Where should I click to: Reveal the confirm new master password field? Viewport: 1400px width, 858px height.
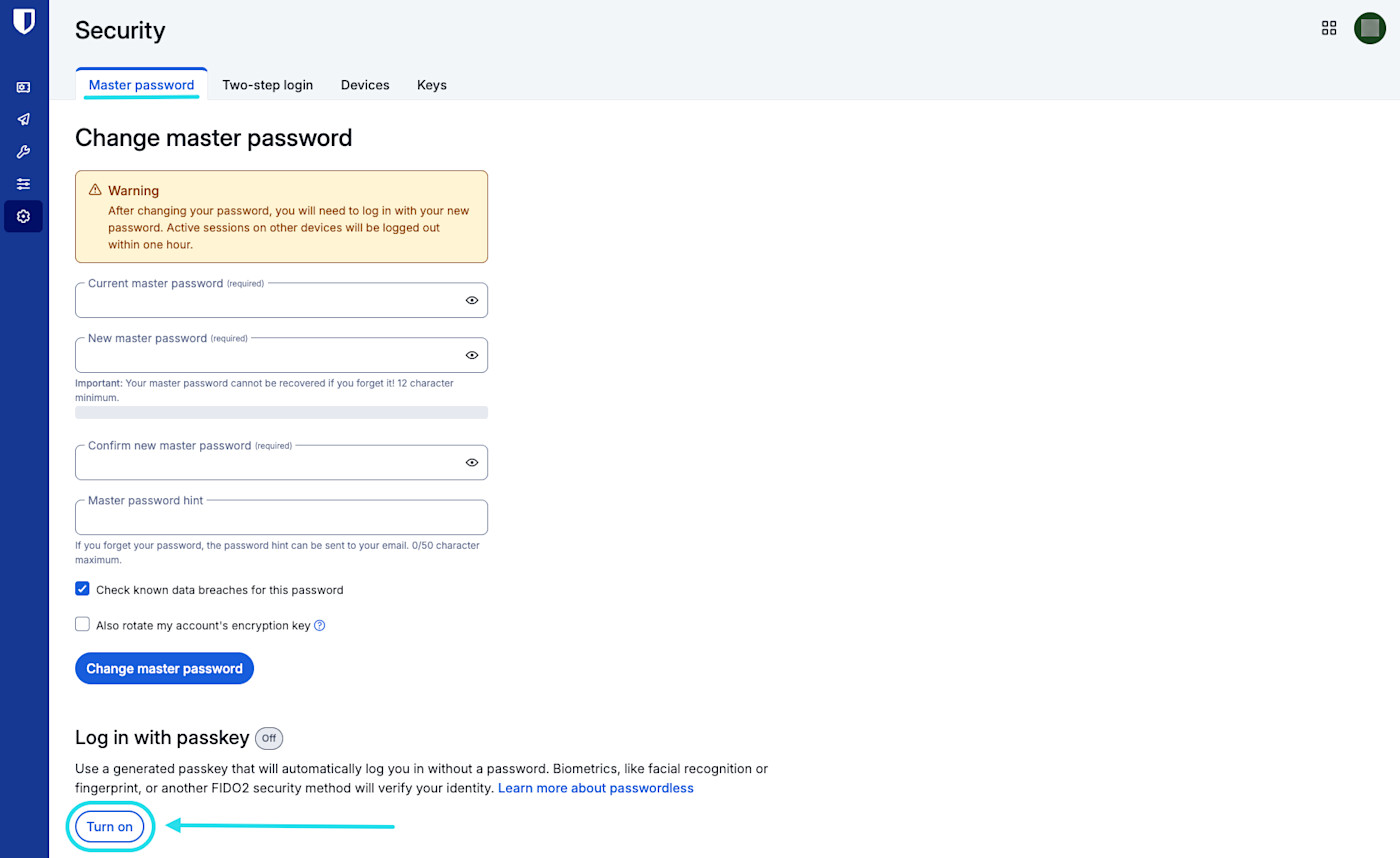pos(471,462)
